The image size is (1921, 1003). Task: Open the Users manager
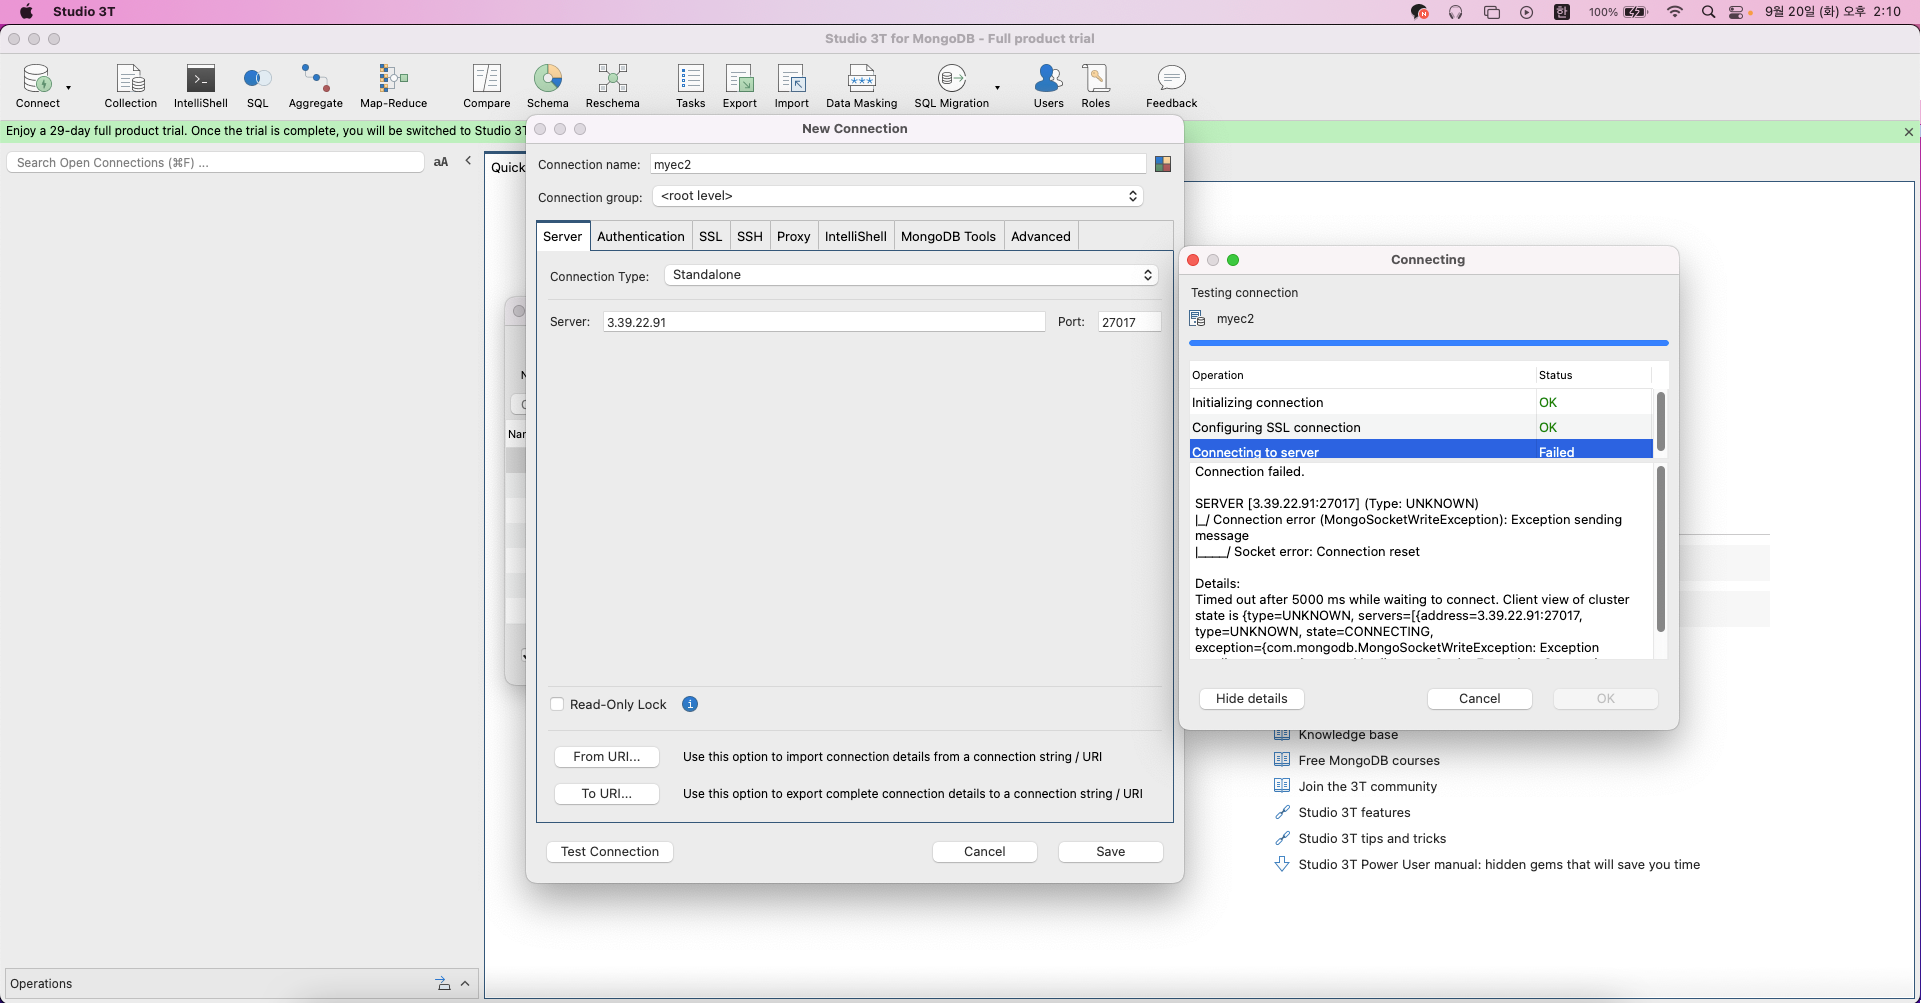1048,85
